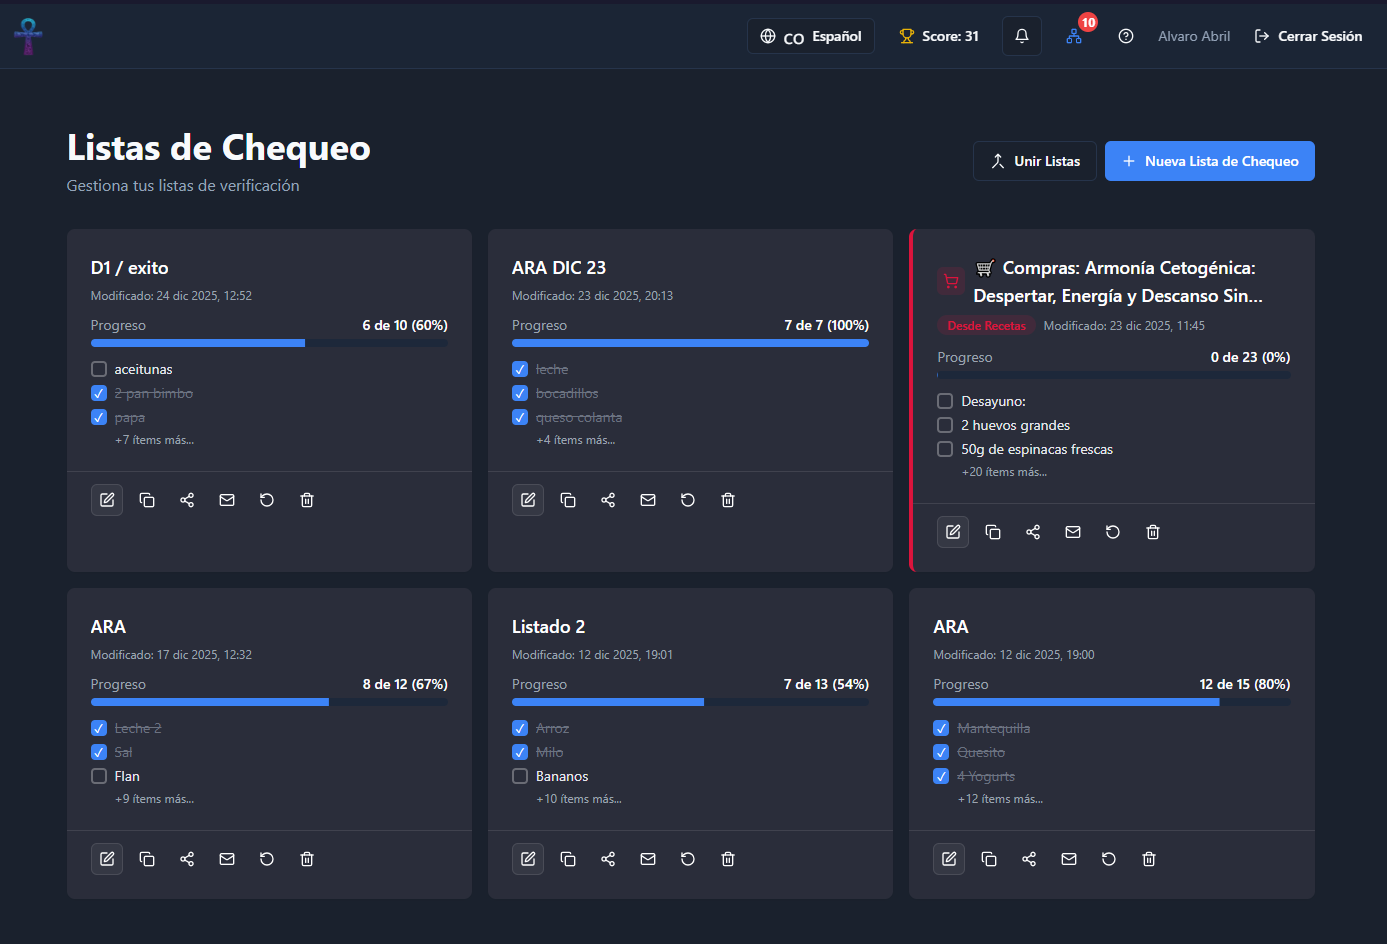
Task: Open the notifications bell
Action: pos(1022,36)
